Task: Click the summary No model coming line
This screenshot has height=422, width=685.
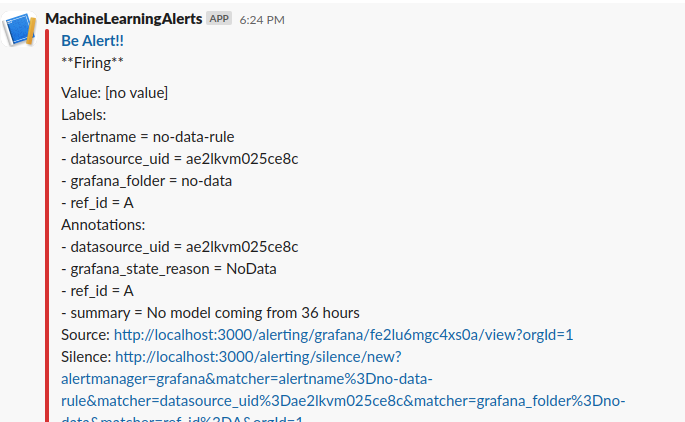Action: coord(210,313)
